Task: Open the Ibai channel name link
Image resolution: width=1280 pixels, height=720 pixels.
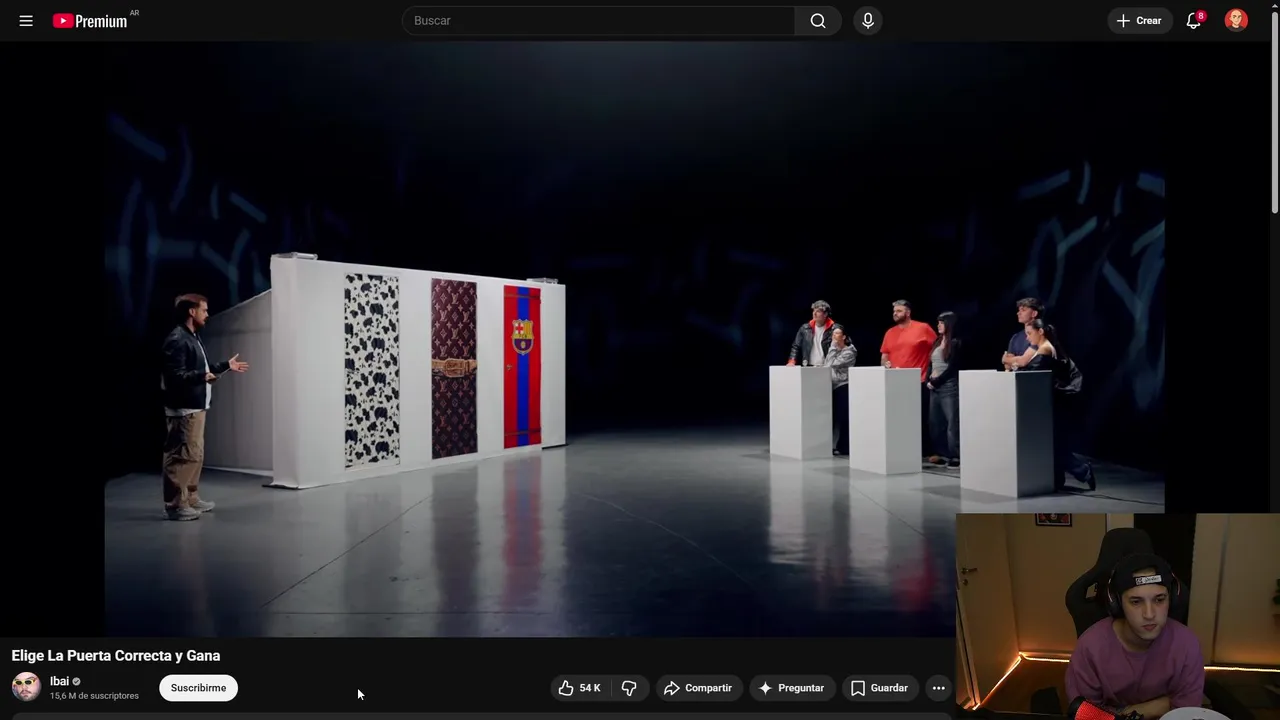Action: coord(59,681)
